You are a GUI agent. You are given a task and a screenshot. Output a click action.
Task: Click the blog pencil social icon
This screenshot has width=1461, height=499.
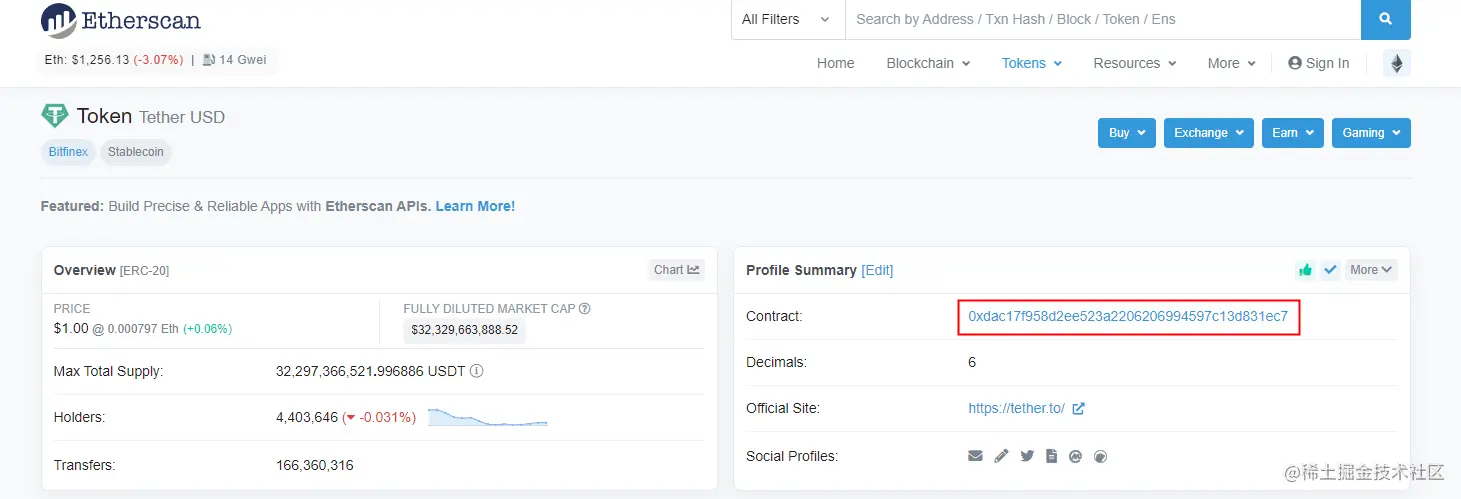pos(1001,456)
